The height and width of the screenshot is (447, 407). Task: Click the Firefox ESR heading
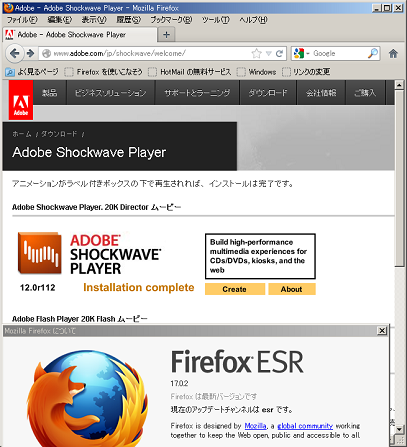(x=237, y=362)
